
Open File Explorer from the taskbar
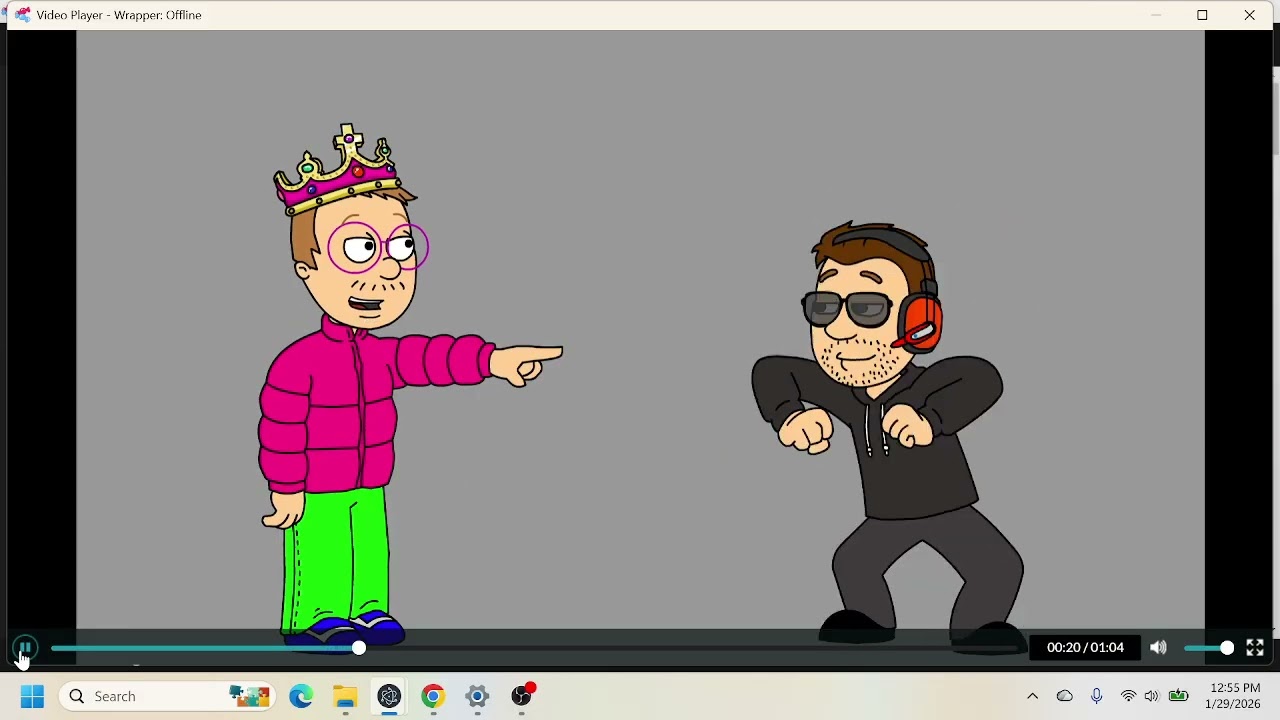345,696
